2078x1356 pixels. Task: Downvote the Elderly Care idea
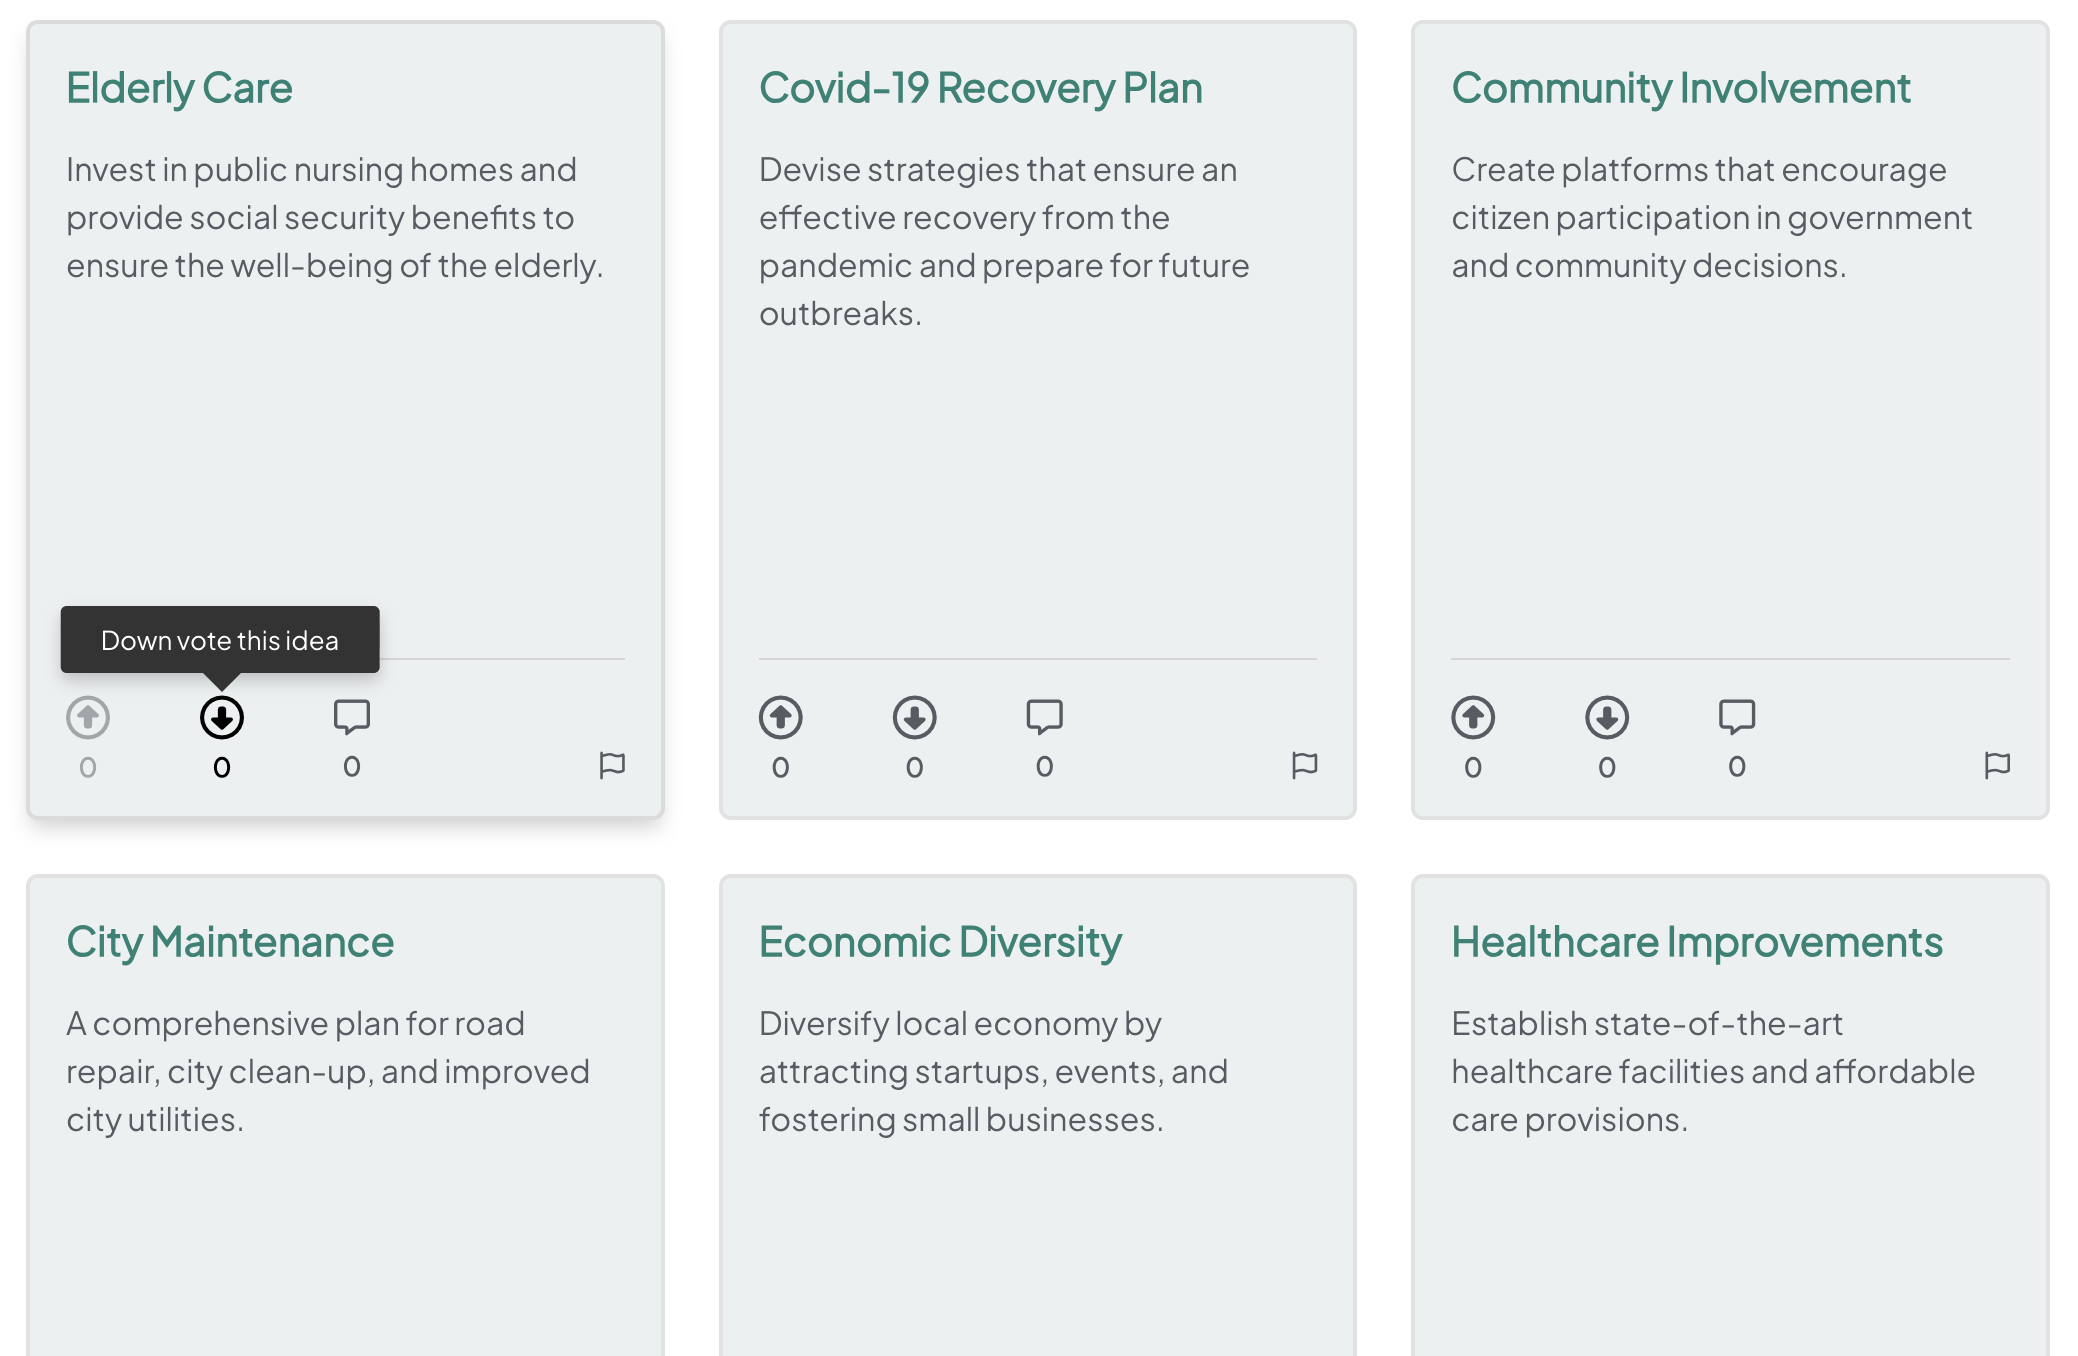(x=221, y=717)
